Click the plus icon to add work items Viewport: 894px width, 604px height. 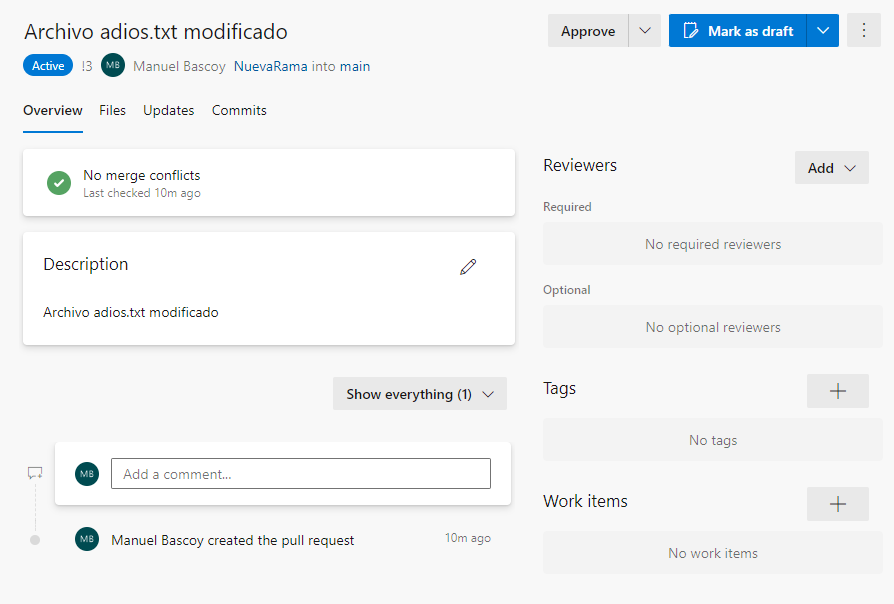coord(837,504)
